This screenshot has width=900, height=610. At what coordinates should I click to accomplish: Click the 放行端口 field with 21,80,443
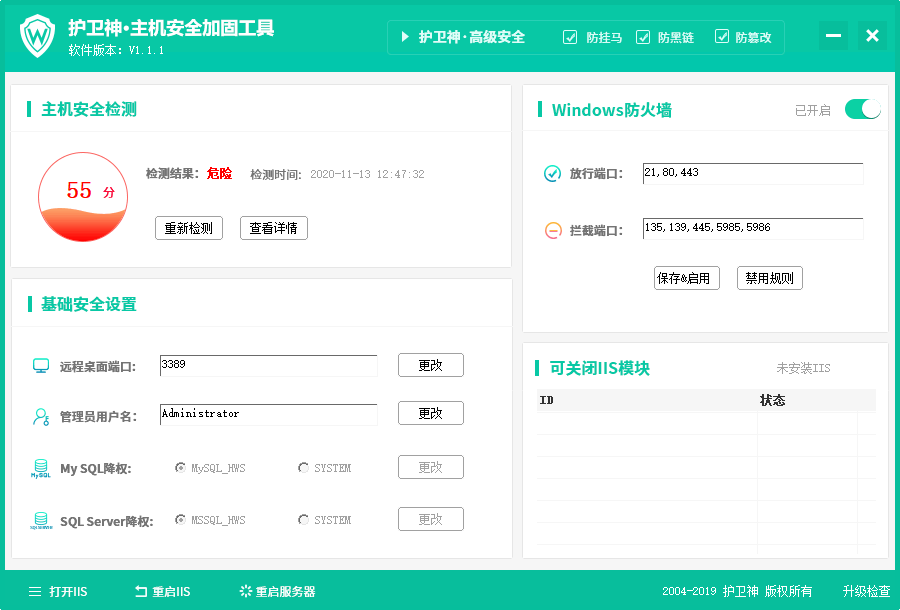point(753,173)
